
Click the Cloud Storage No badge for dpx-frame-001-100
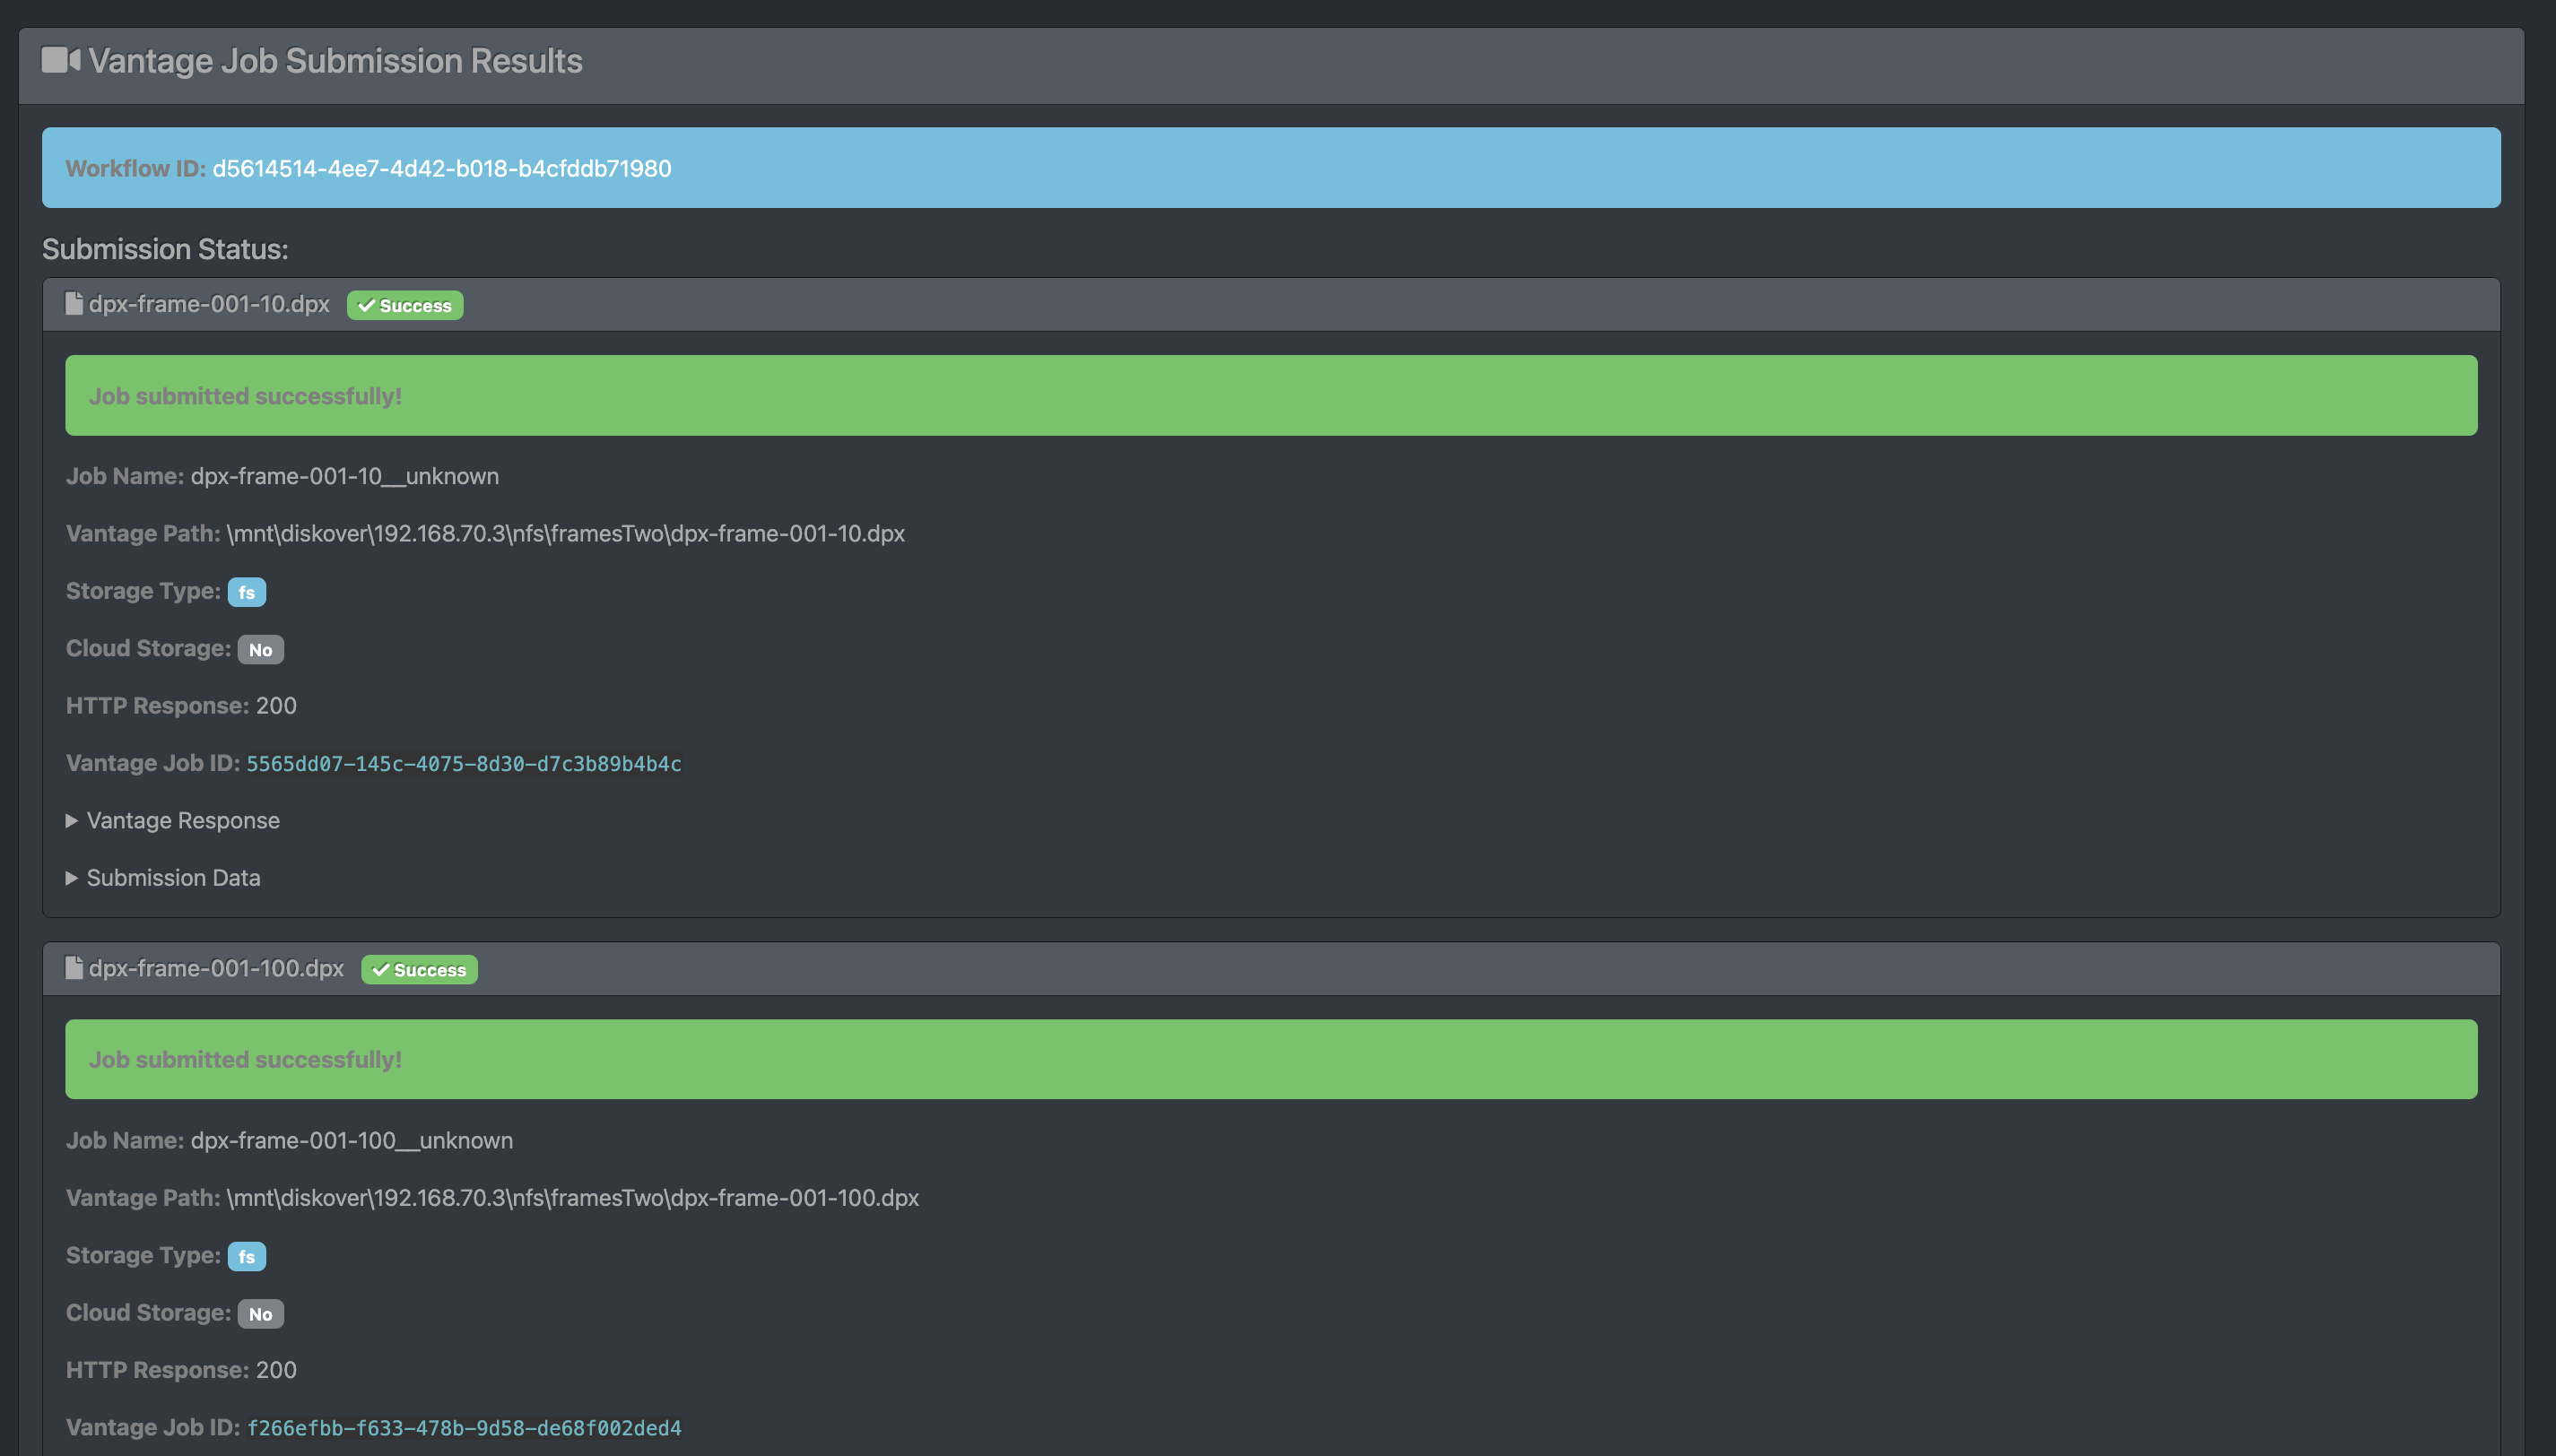[261, 1313]
